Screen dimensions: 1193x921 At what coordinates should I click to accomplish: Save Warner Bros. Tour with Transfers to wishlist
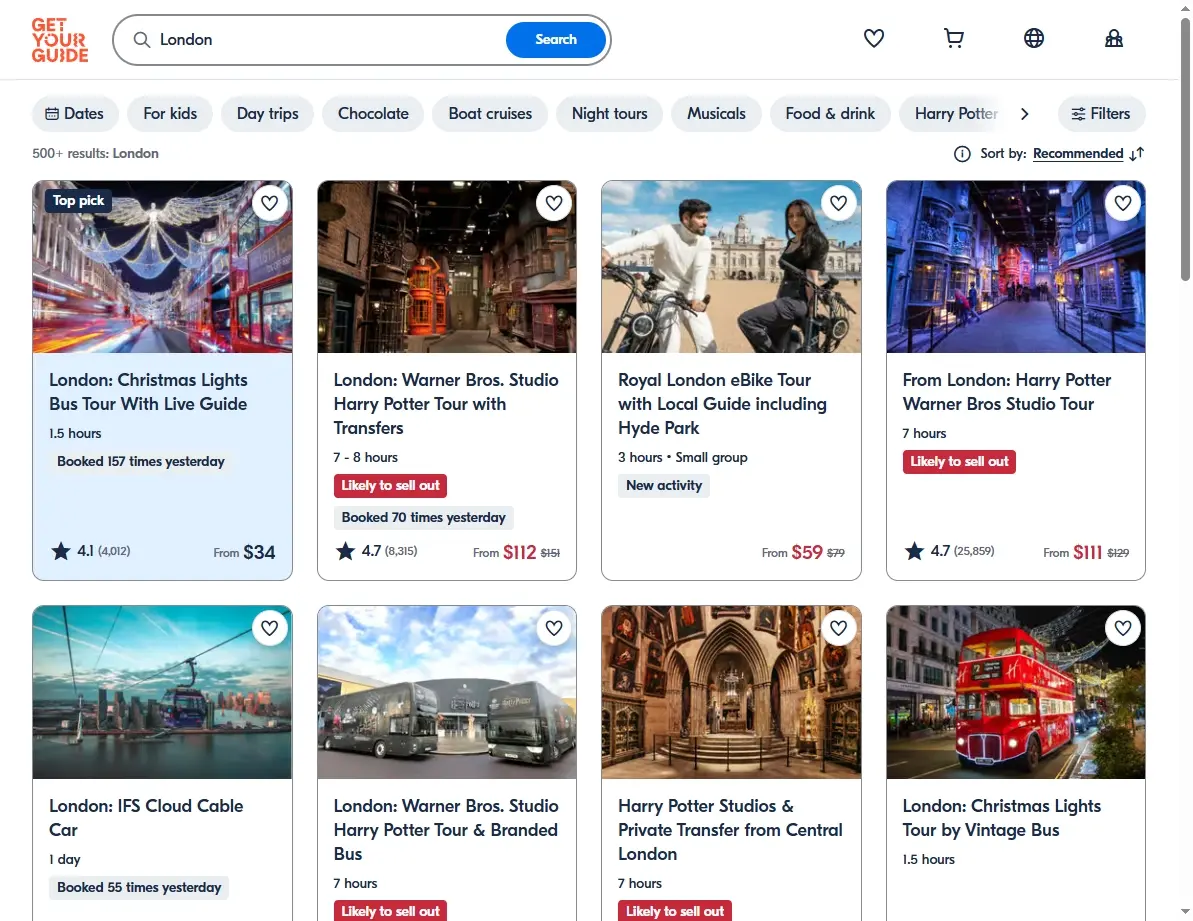coord(554,203)
